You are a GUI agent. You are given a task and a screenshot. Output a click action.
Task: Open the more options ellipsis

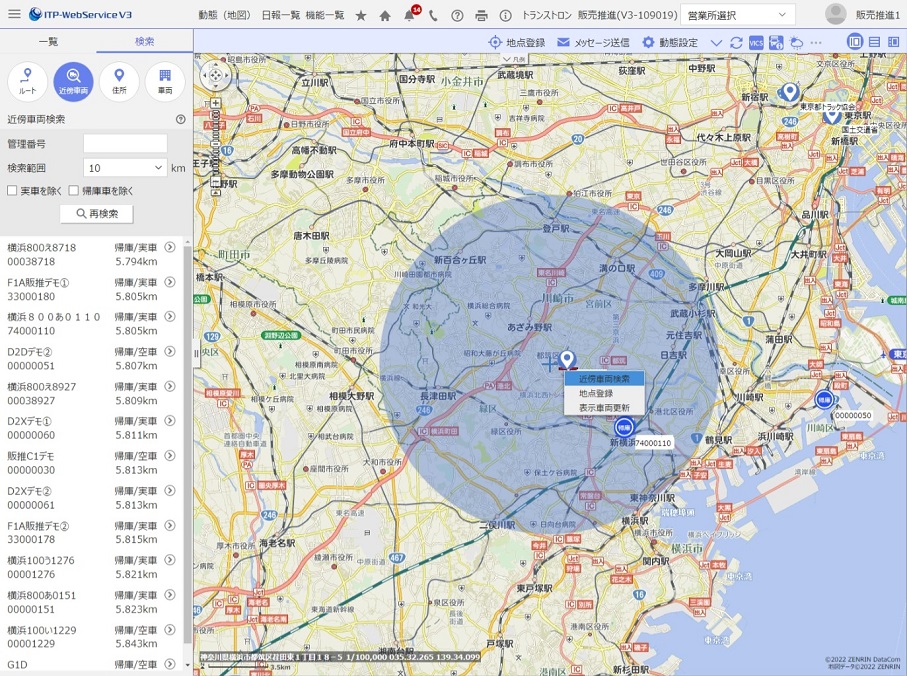coord(816,43)
